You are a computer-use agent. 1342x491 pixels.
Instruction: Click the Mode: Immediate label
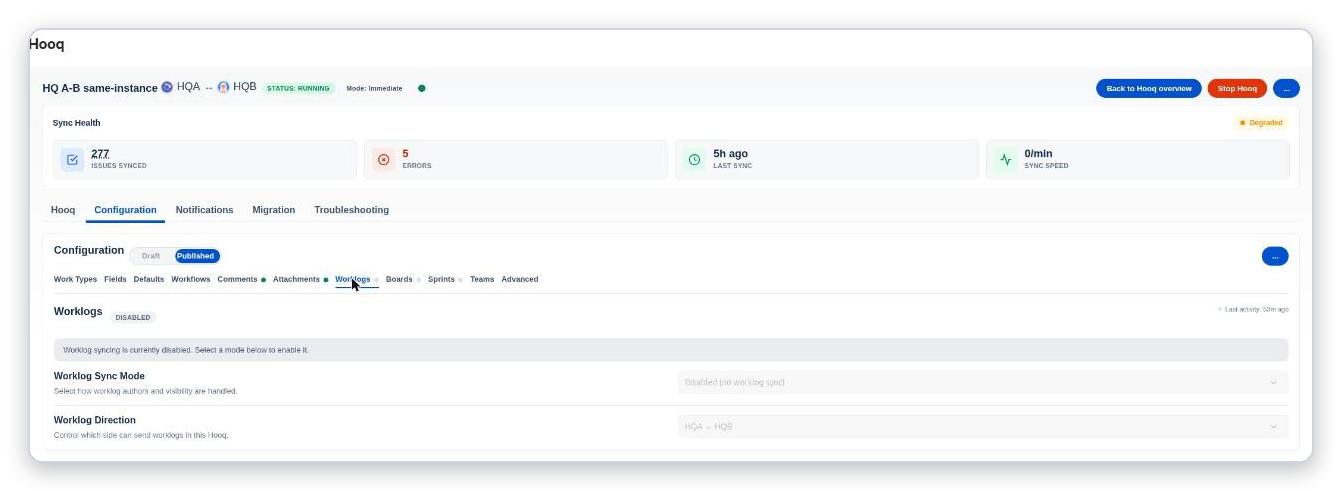pyautogui.click(x=374, y=88)
